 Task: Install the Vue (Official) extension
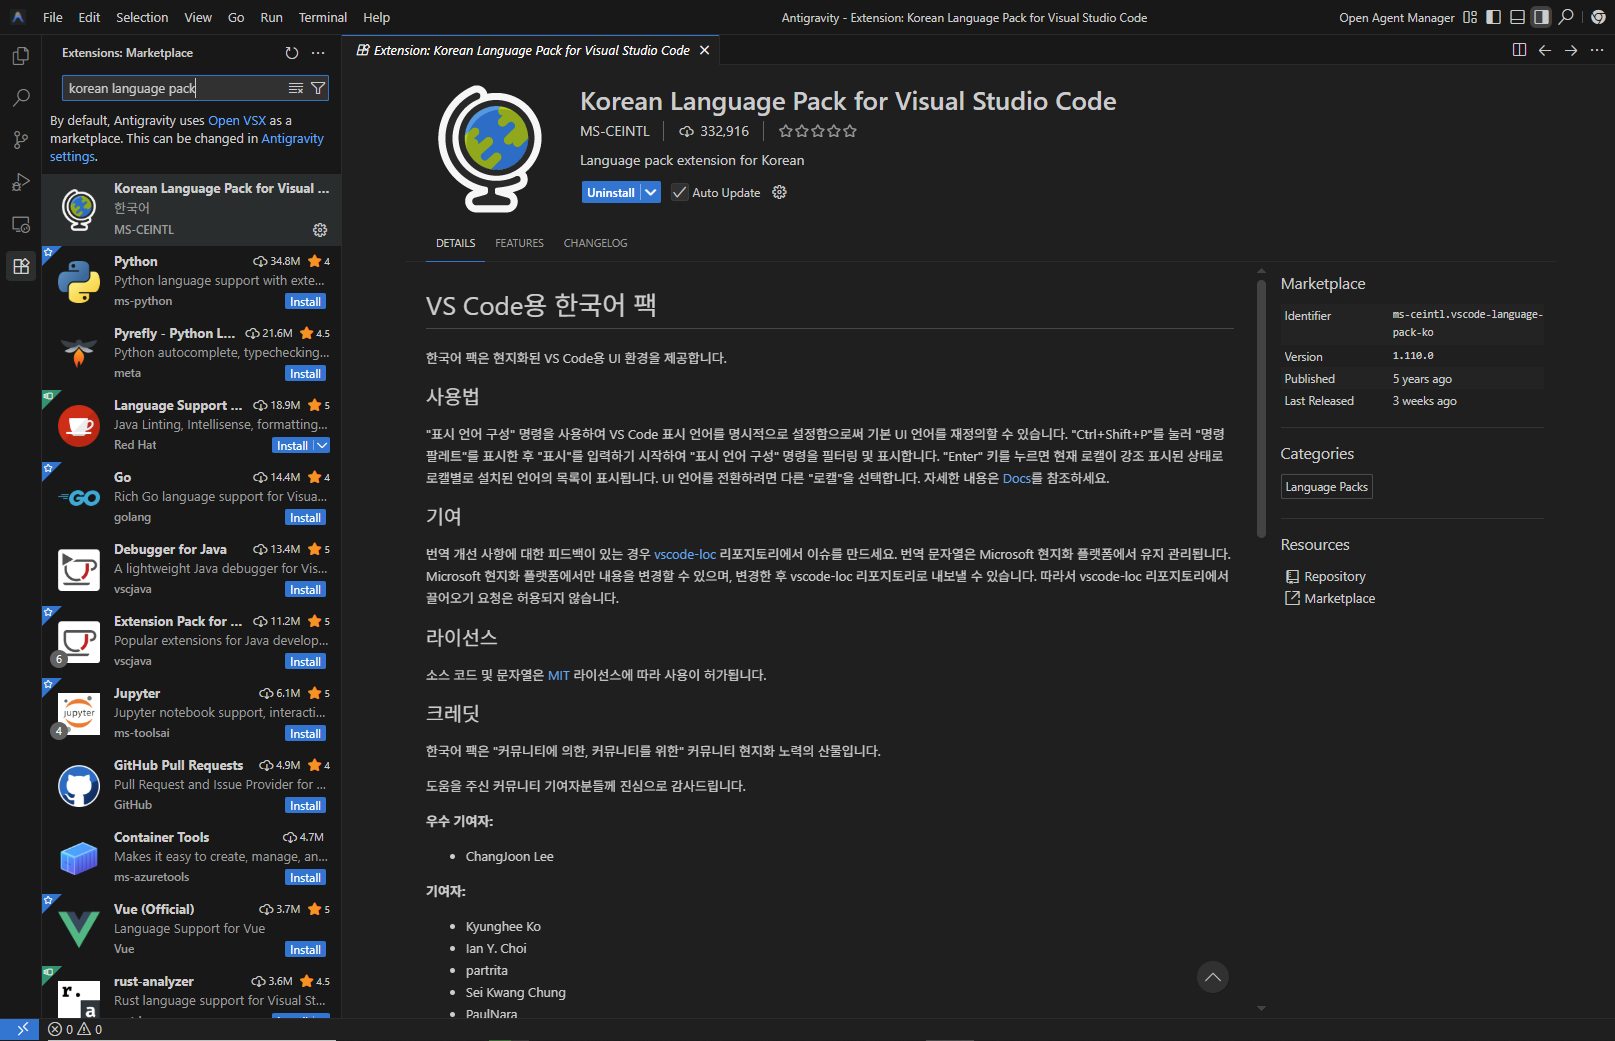(x=306, y=950)
